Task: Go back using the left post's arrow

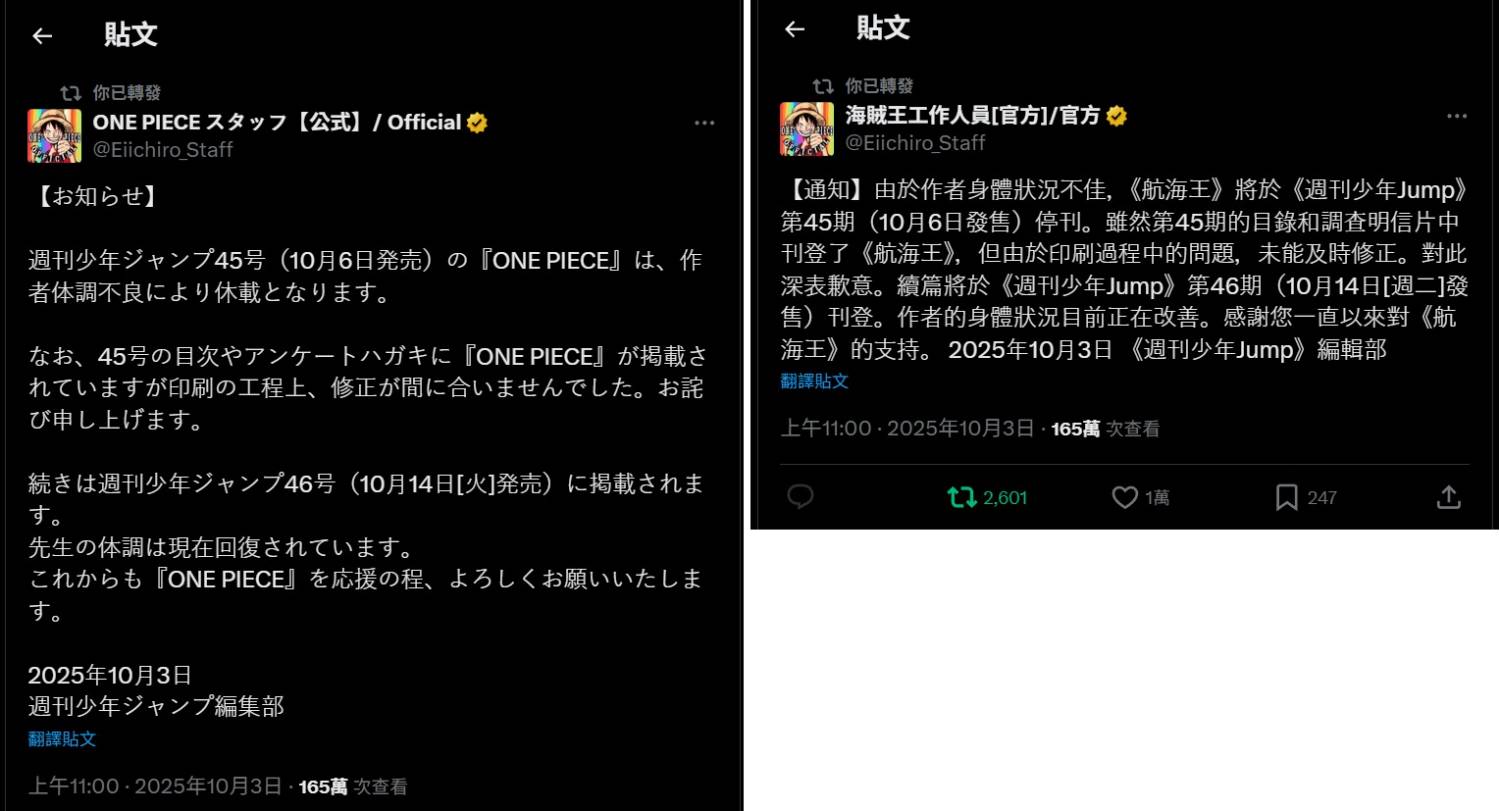Action: tap(41, 36)
